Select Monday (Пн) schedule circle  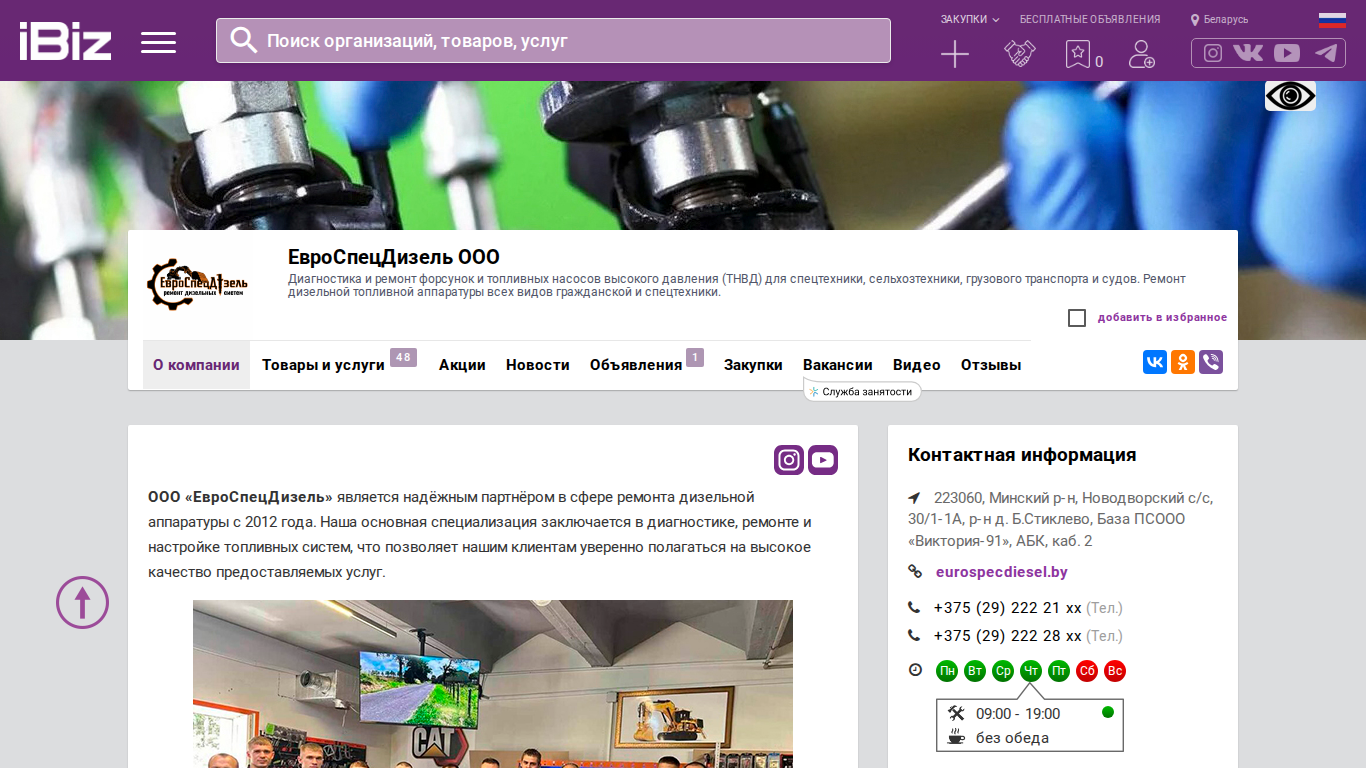947,671
